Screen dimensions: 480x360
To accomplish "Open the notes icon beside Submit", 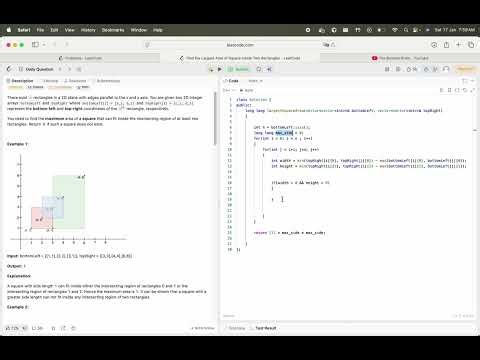I will (x=259, y=69).
